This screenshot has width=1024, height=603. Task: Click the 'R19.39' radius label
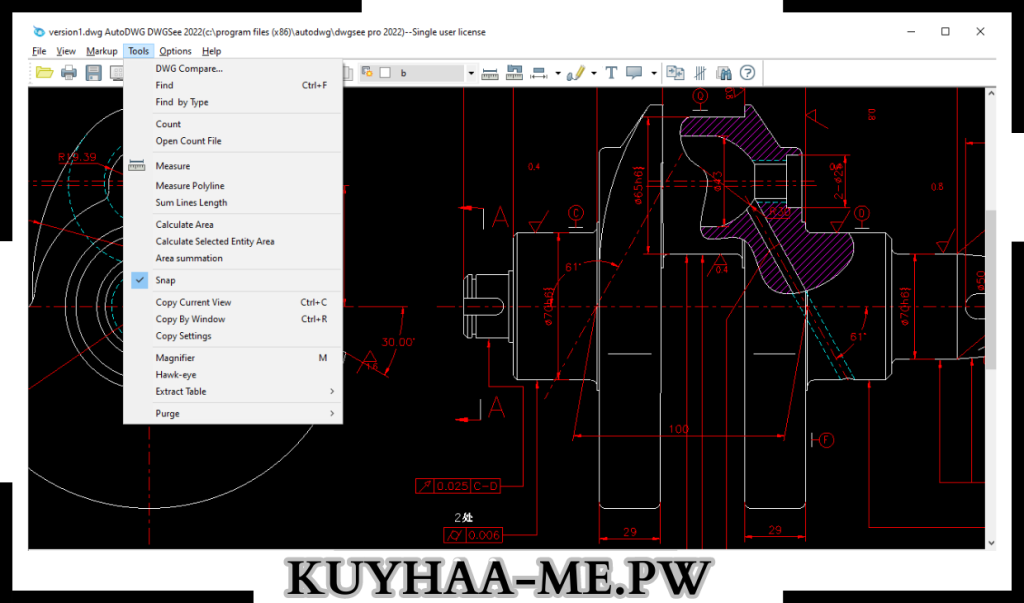coord(77,157)
